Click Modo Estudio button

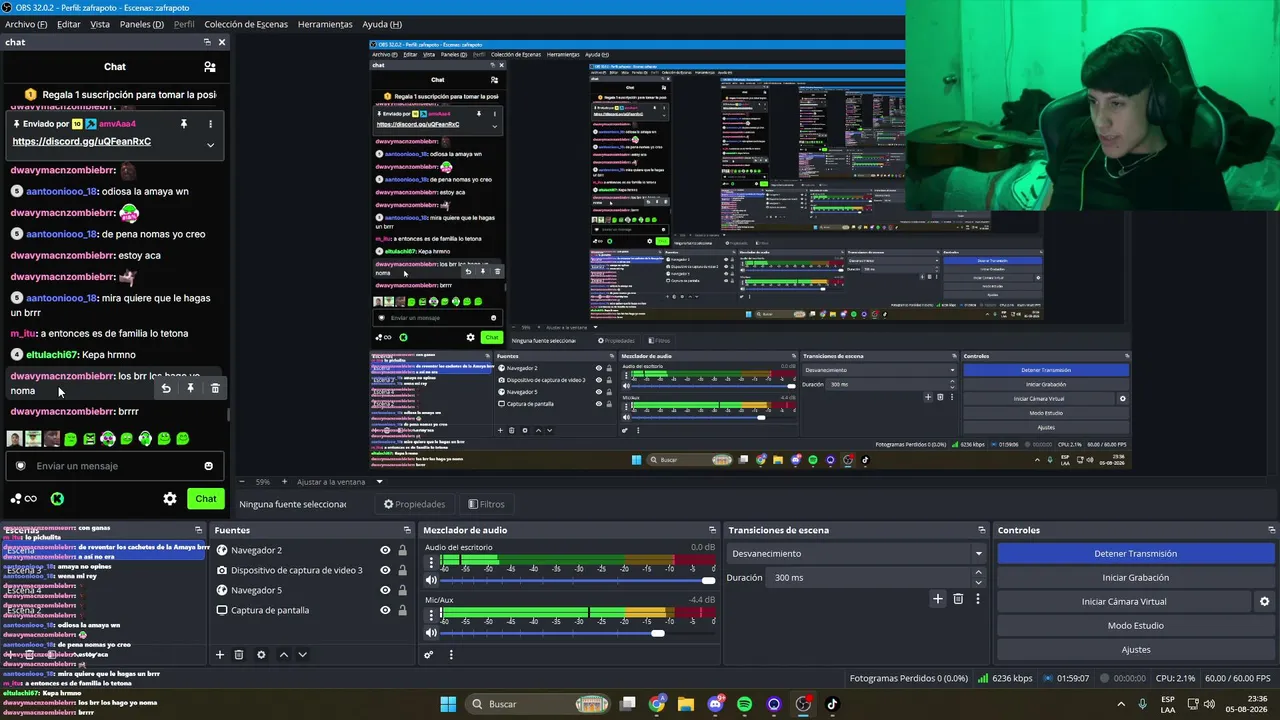click(1136, 626)
